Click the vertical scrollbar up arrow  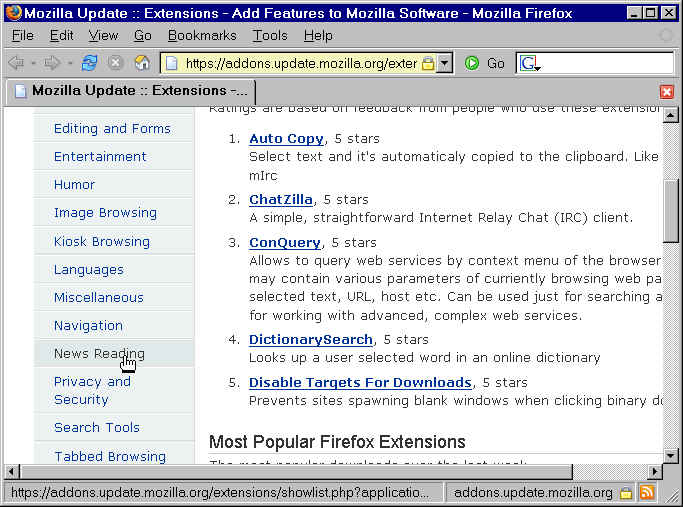tap(670, 115)
